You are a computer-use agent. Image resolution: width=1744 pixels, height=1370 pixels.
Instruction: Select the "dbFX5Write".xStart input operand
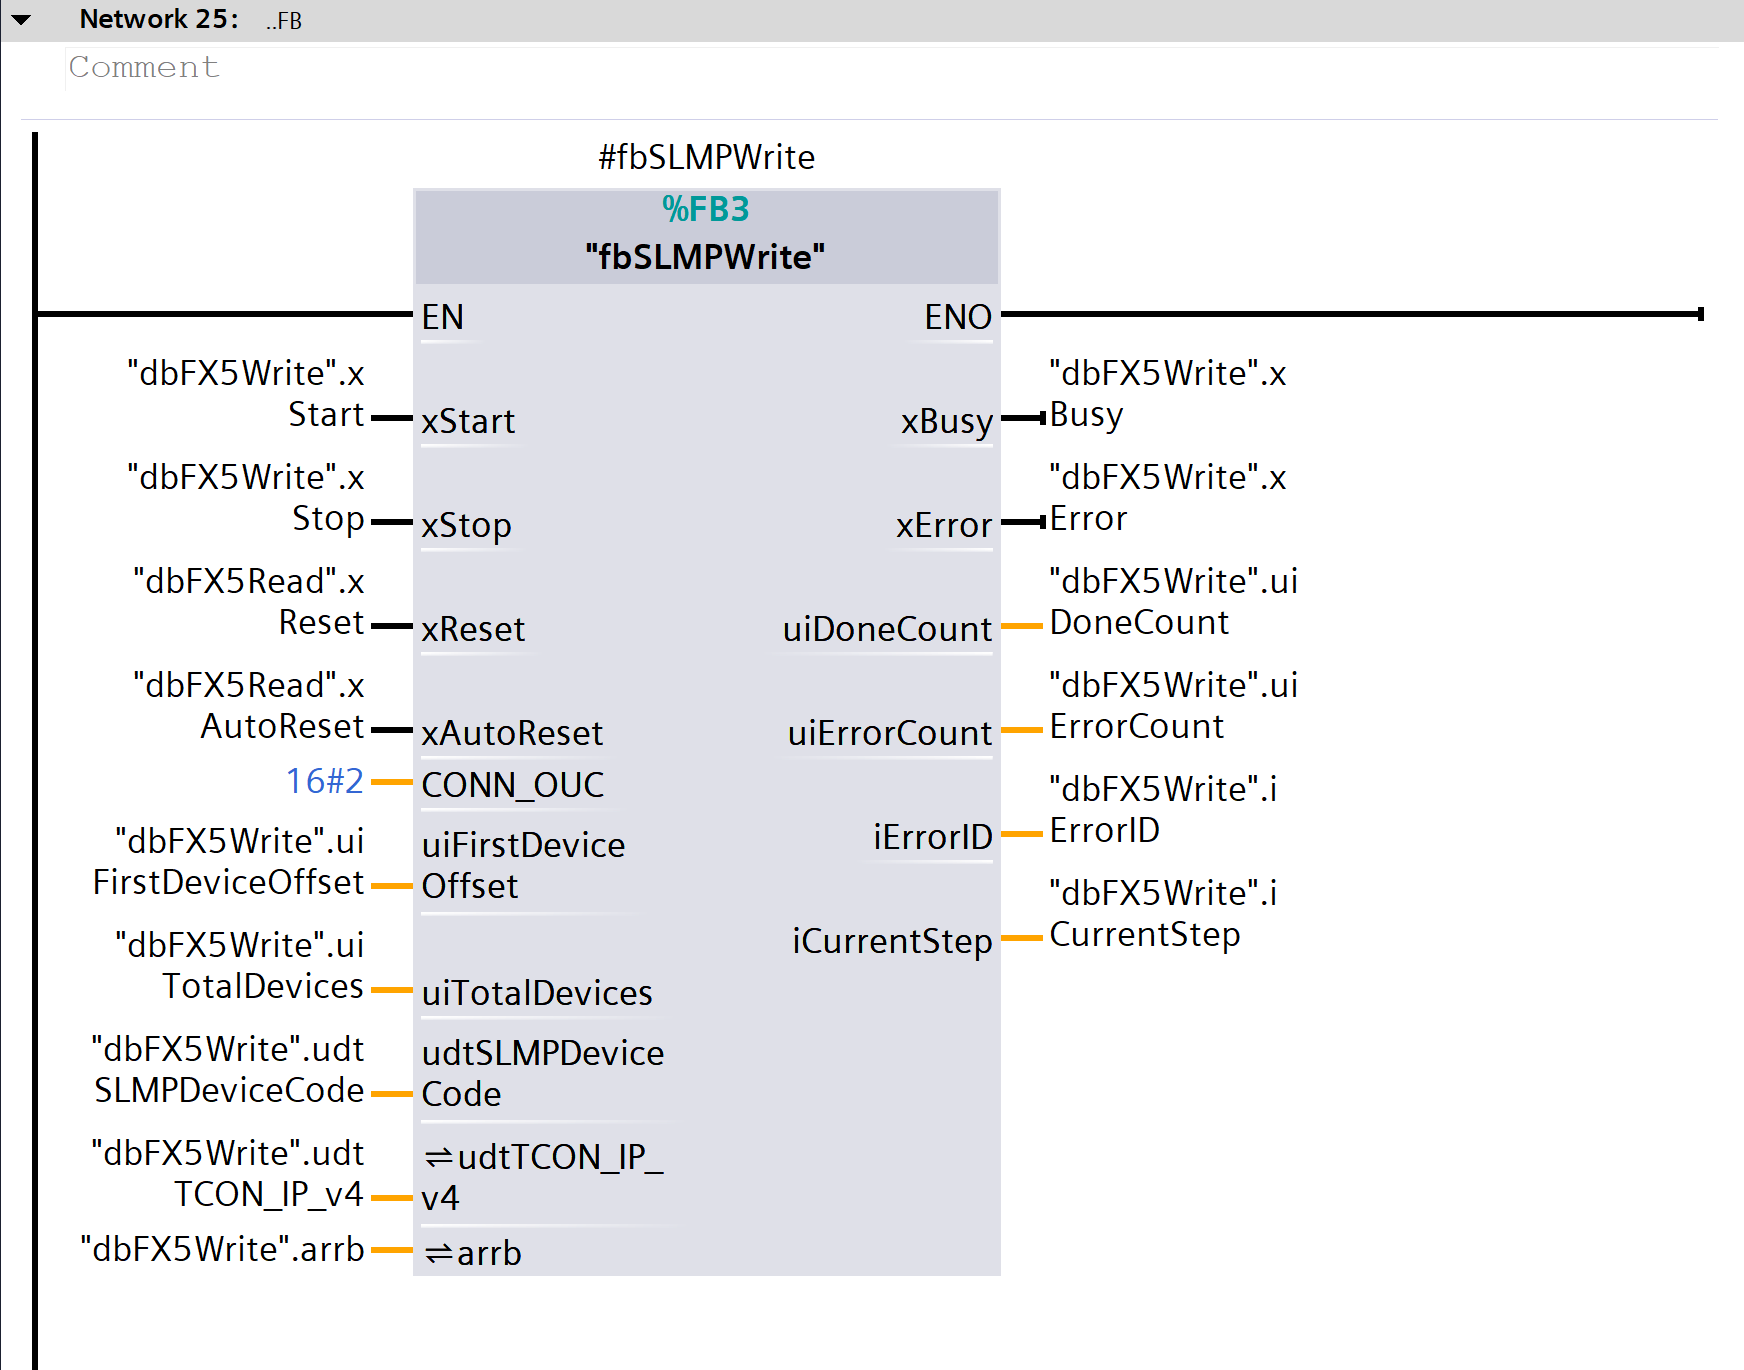(x=246, y=394)
